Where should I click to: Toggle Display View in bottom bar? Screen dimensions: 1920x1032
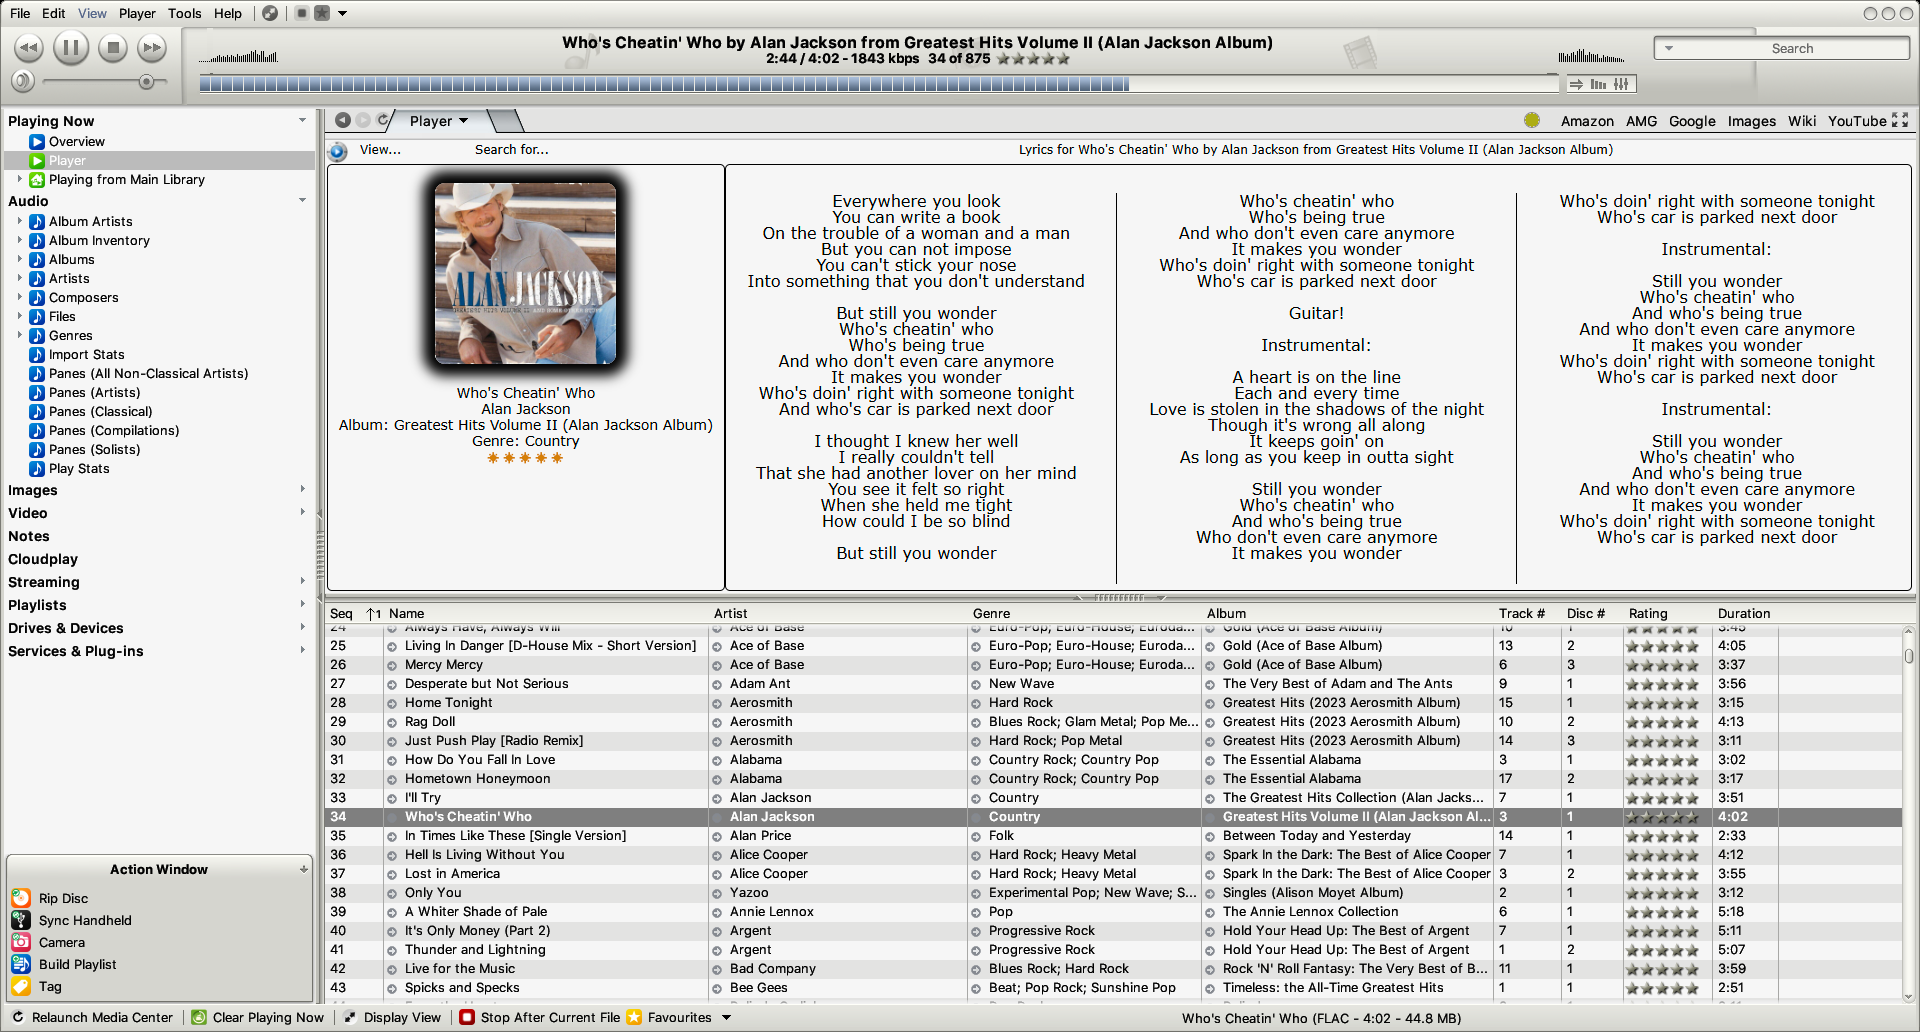coord(392,1018)
